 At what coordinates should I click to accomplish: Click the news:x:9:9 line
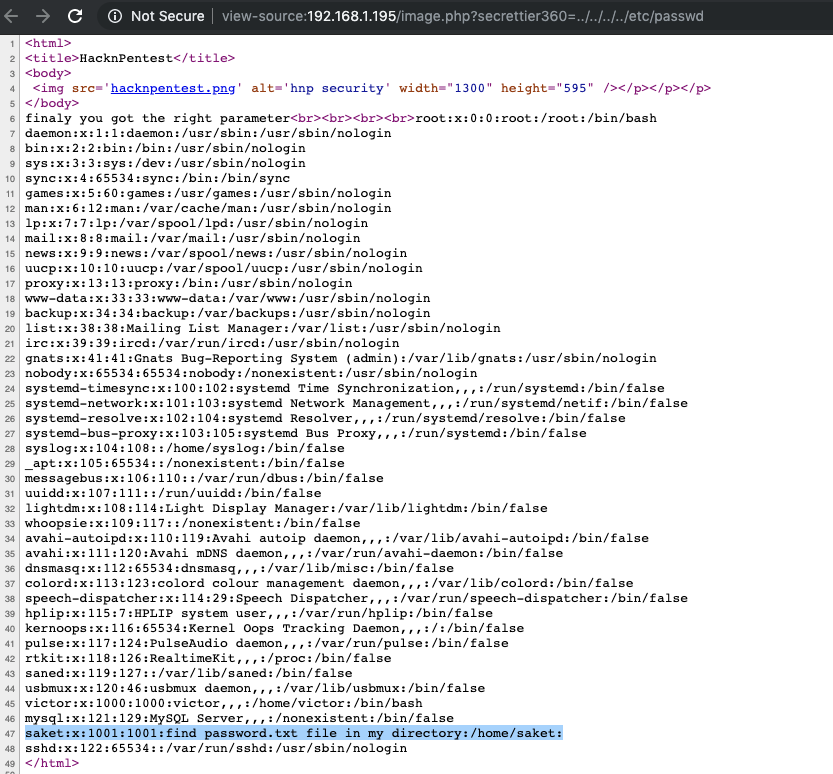coord(216,253)
